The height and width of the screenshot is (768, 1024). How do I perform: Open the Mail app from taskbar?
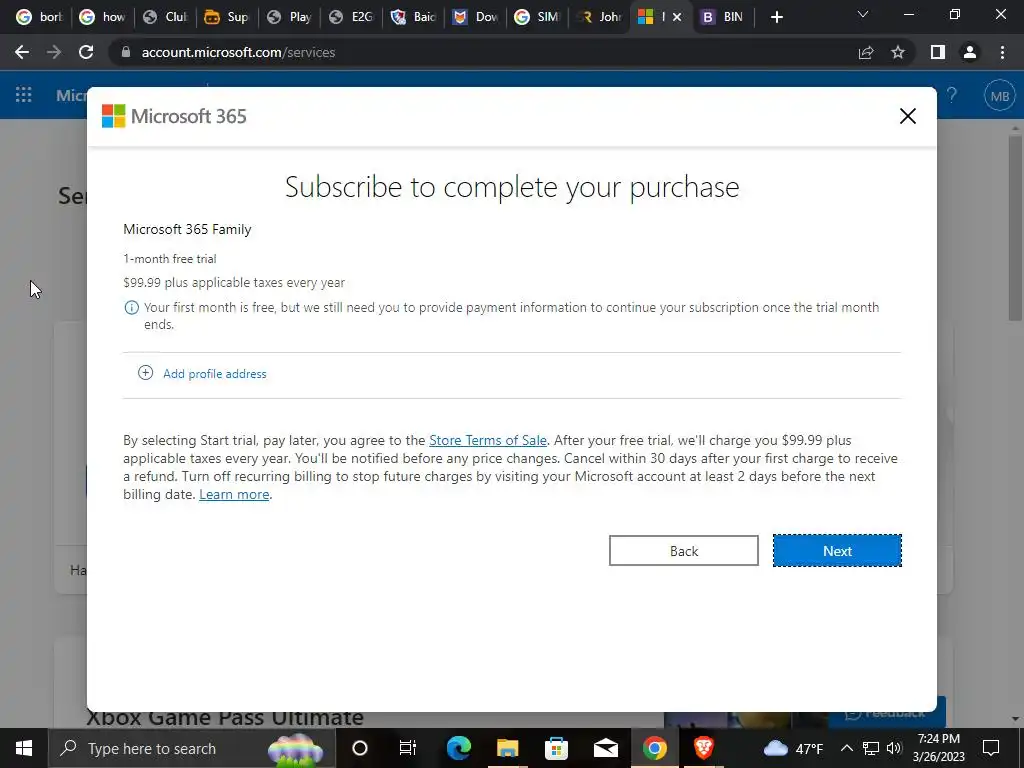point(605,748)
